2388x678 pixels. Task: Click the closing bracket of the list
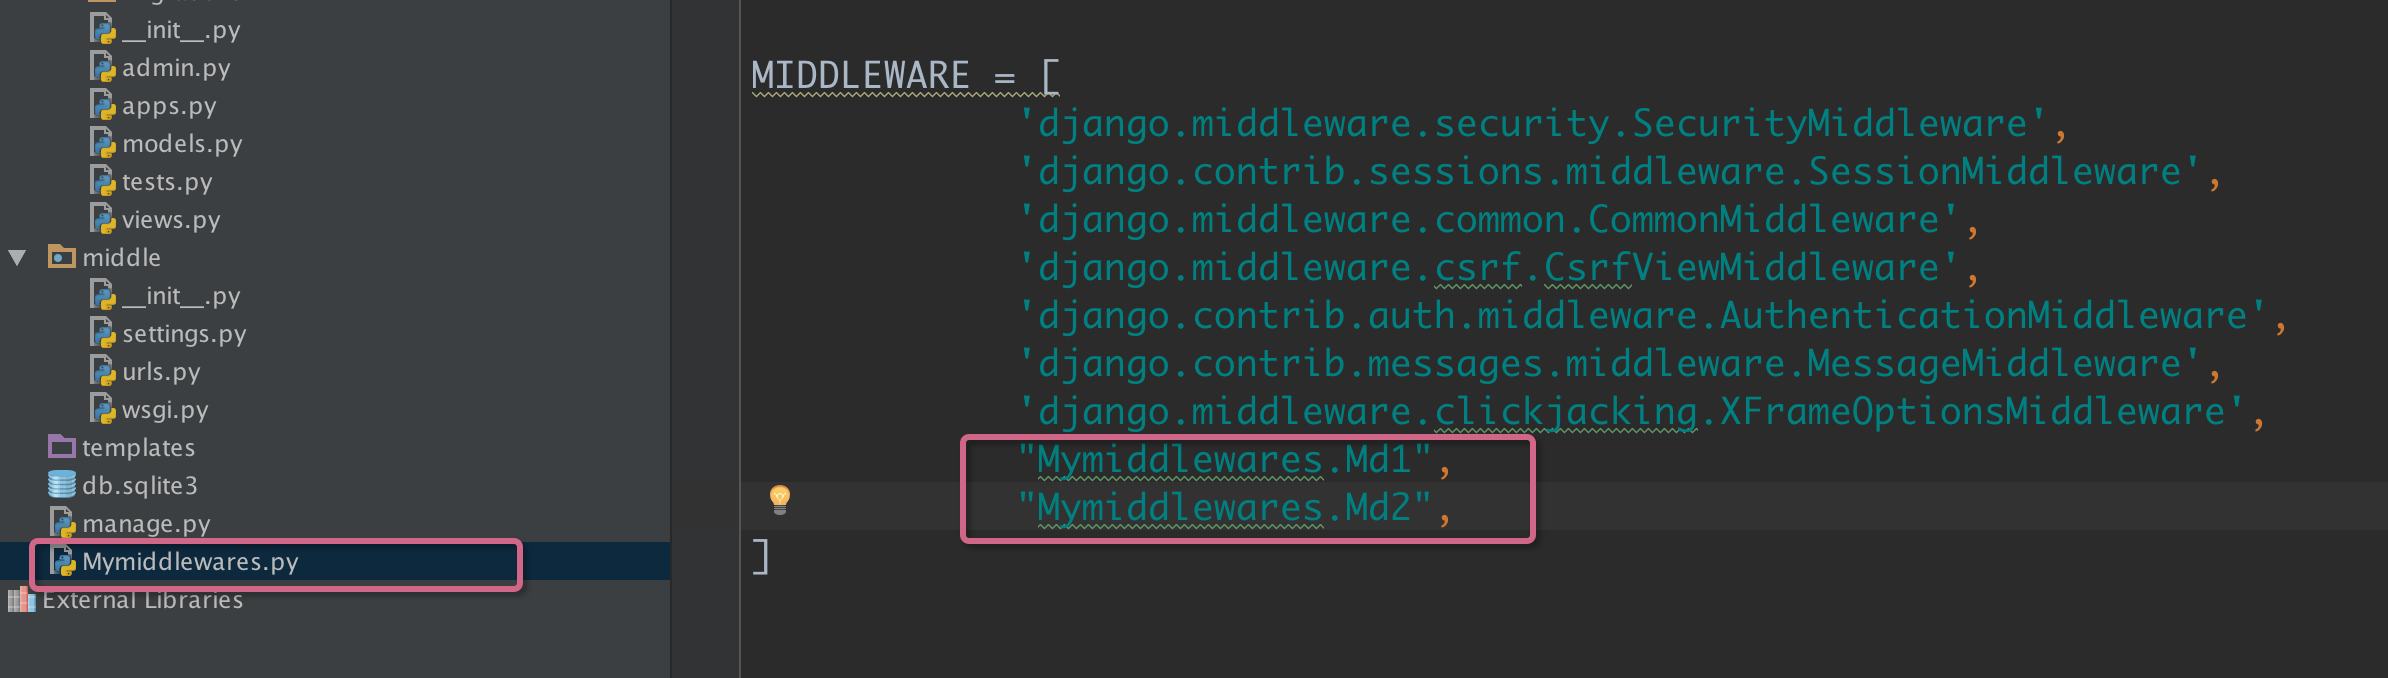pyautogui.click(x=760, y=557)
